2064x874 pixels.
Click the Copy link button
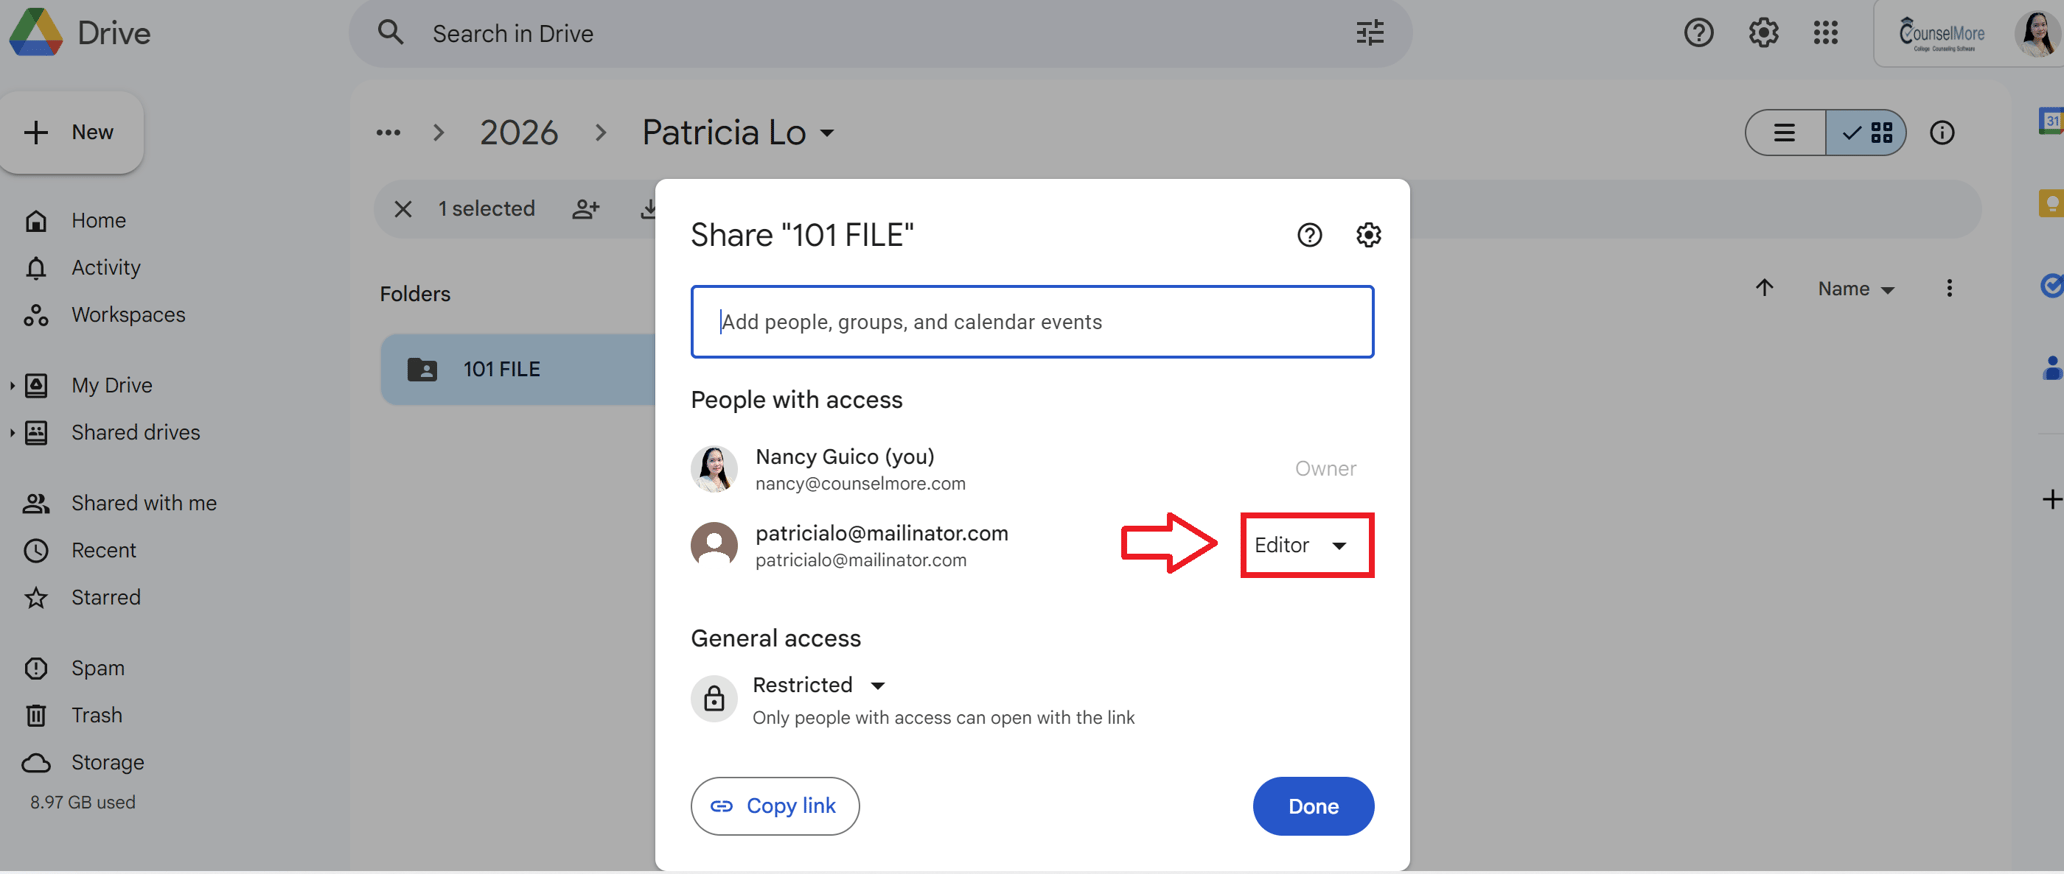(775, 806)
